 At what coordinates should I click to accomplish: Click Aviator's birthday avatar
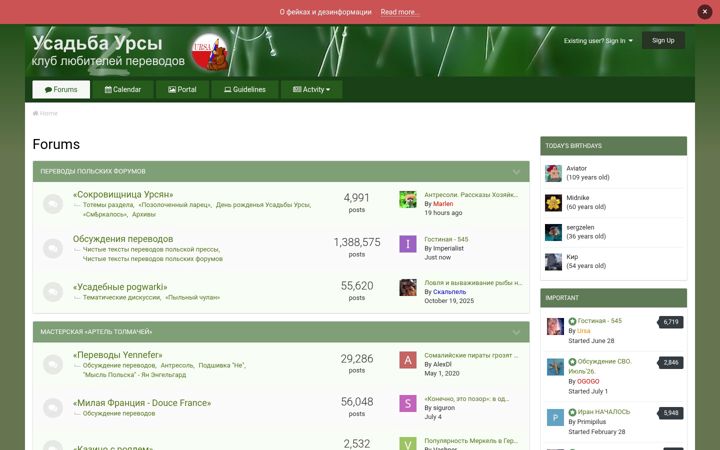coord(553,173)
